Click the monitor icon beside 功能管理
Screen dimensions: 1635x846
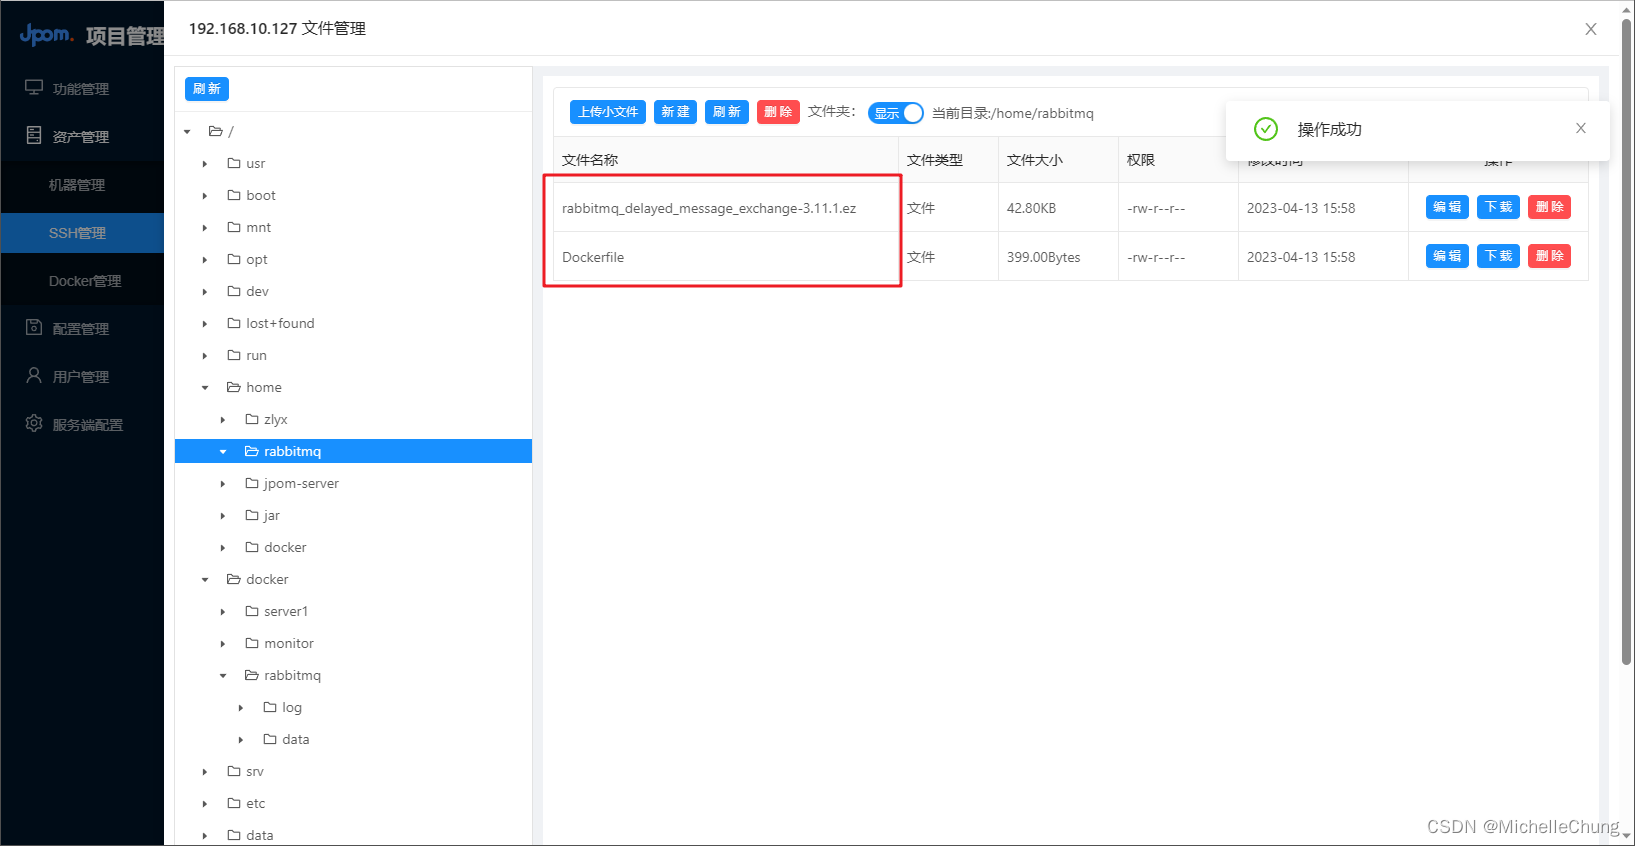pos(34,88)
